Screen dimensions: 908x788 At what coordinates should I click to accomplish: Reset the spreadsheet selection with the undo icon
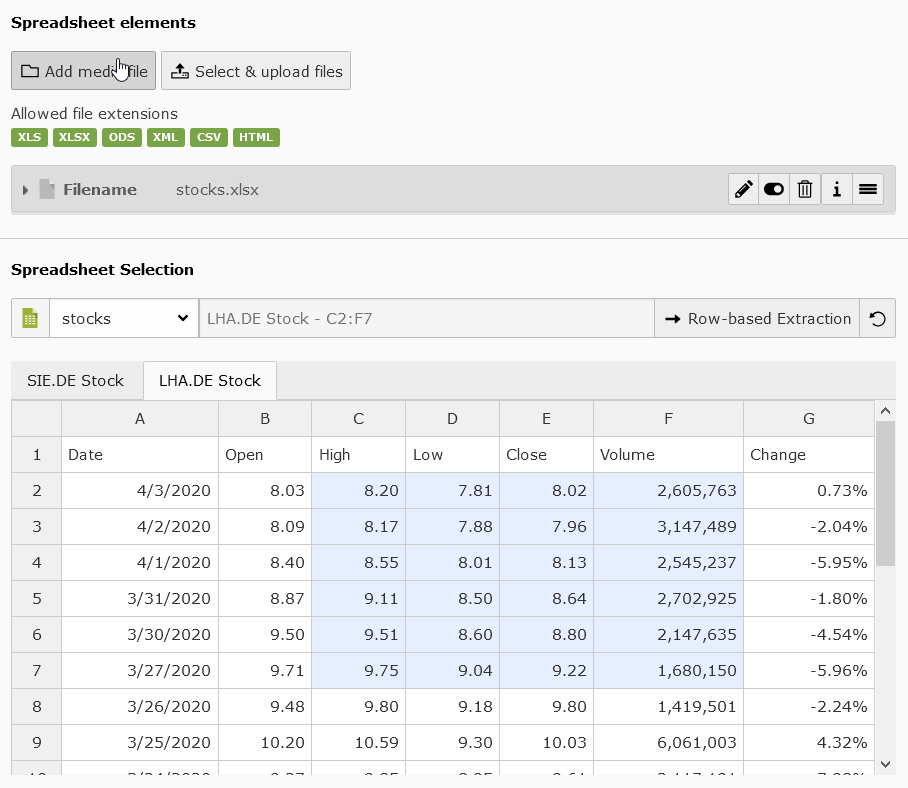[x=878, y=318]
